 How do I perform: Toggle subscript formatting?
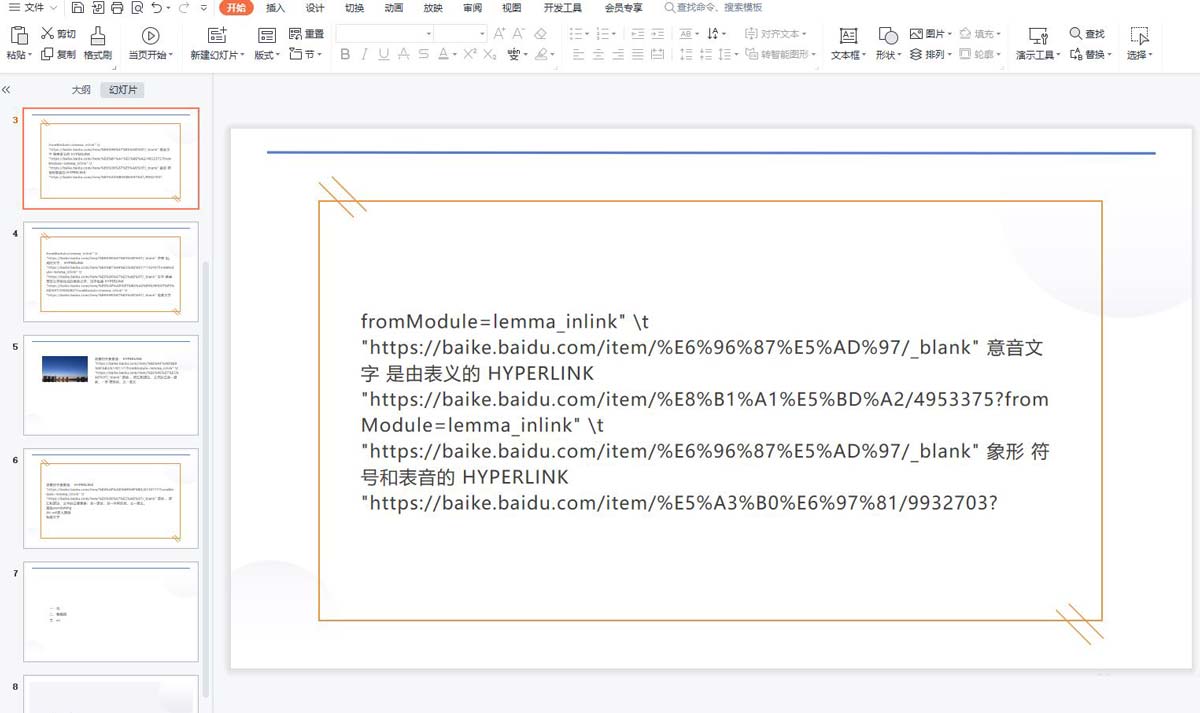tap(489, 54)
